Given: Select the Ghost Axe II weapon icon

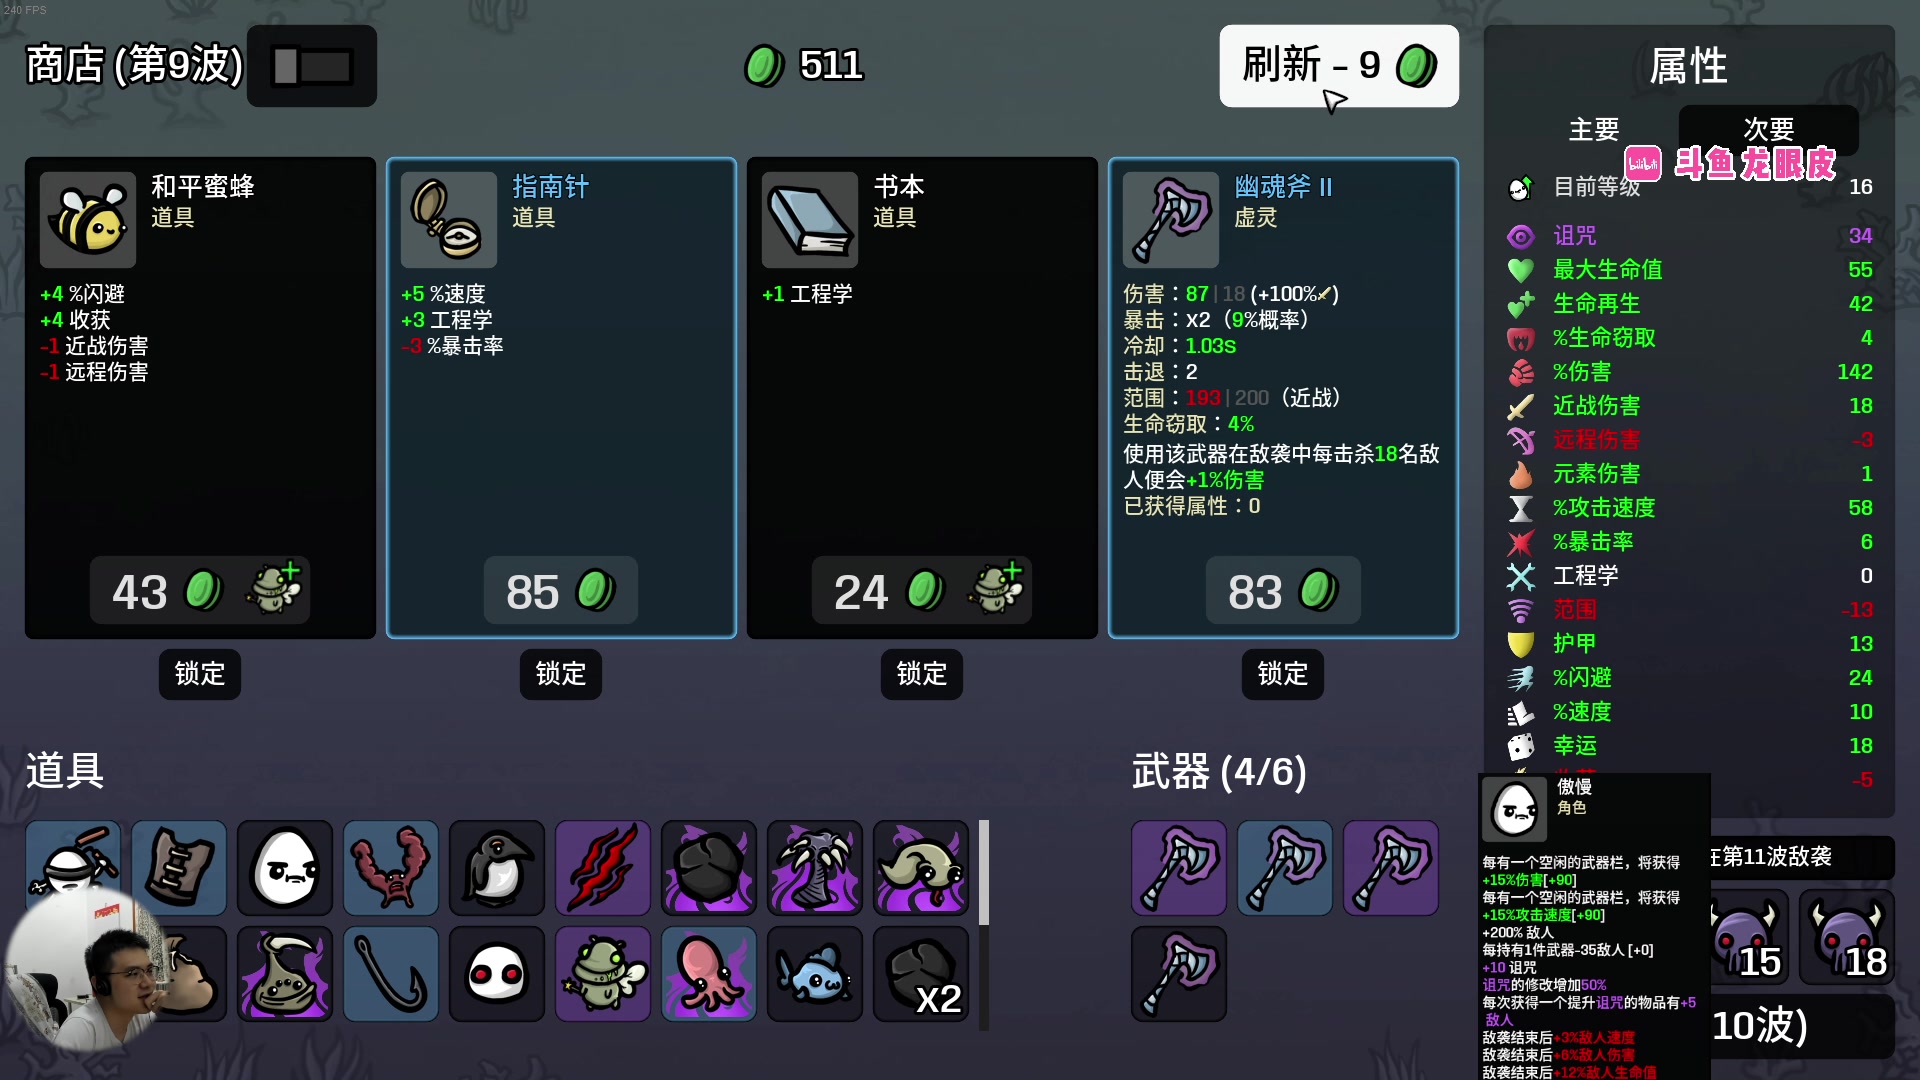Looking at the screenshot, I should click(1171, 220).
